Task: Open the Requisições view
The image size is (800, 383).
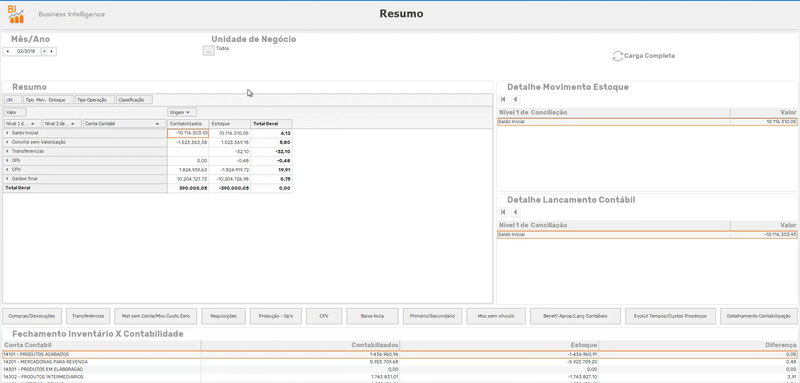Action: [223, 316]
